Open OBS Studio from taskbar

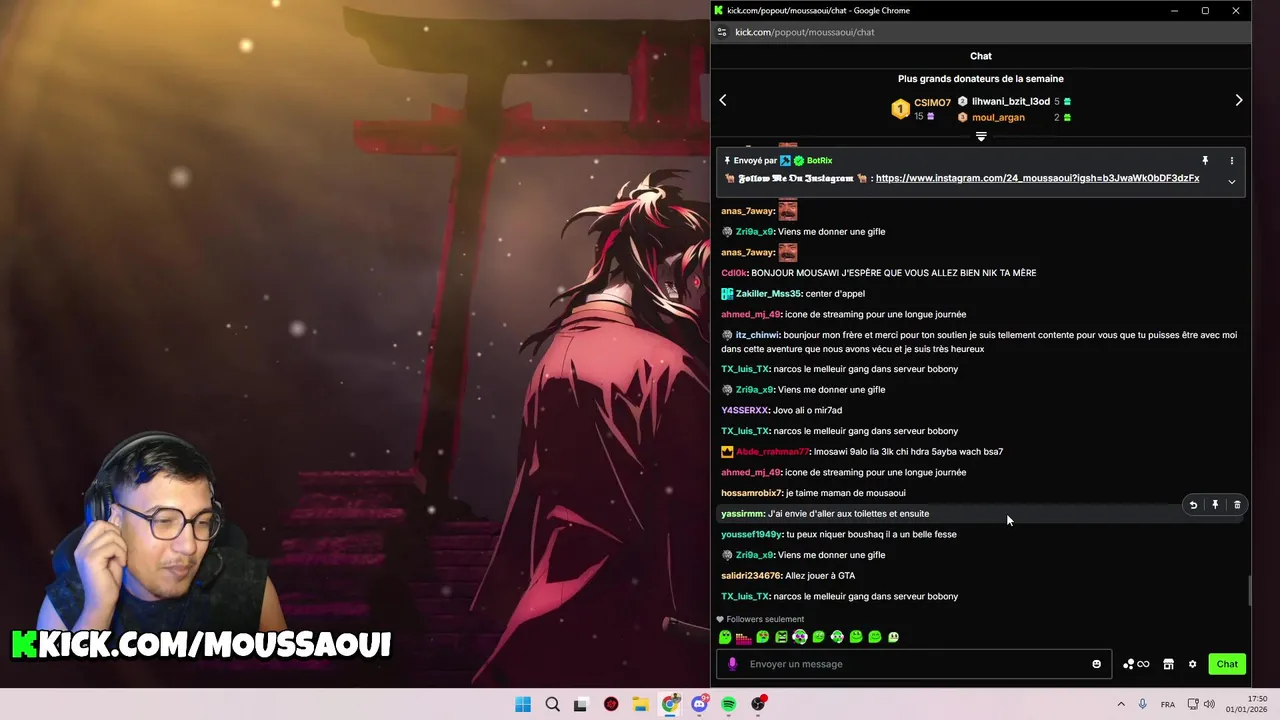(759, 704)
